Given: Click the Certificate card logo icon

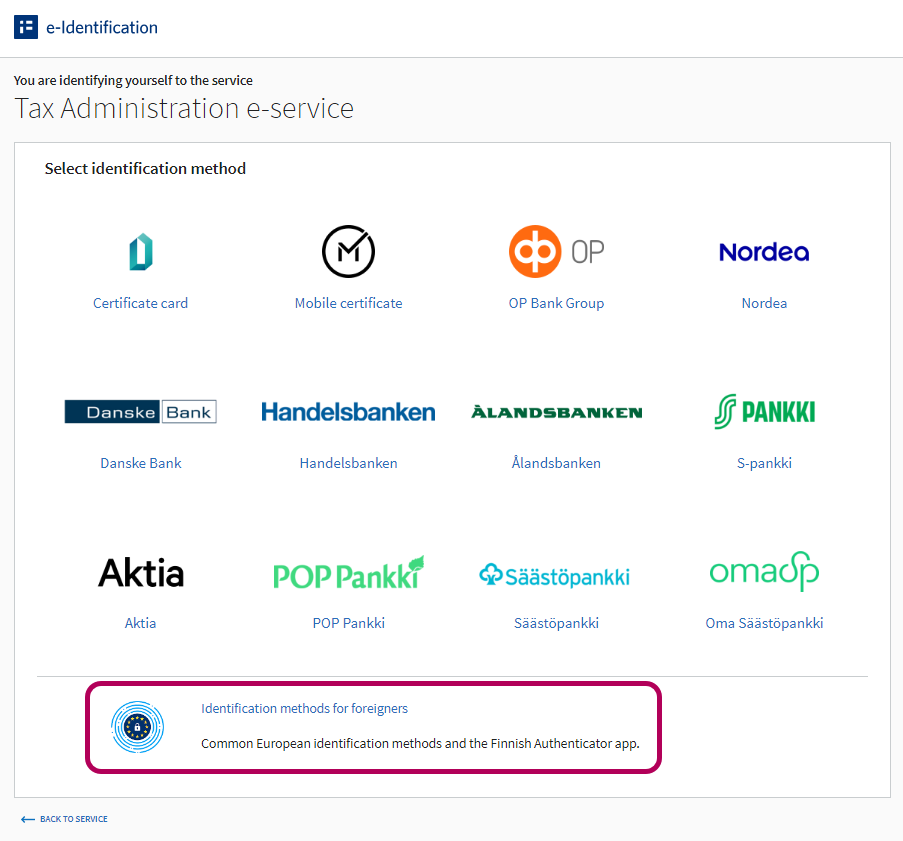Looking at the screenshot, I should [141, 252].
